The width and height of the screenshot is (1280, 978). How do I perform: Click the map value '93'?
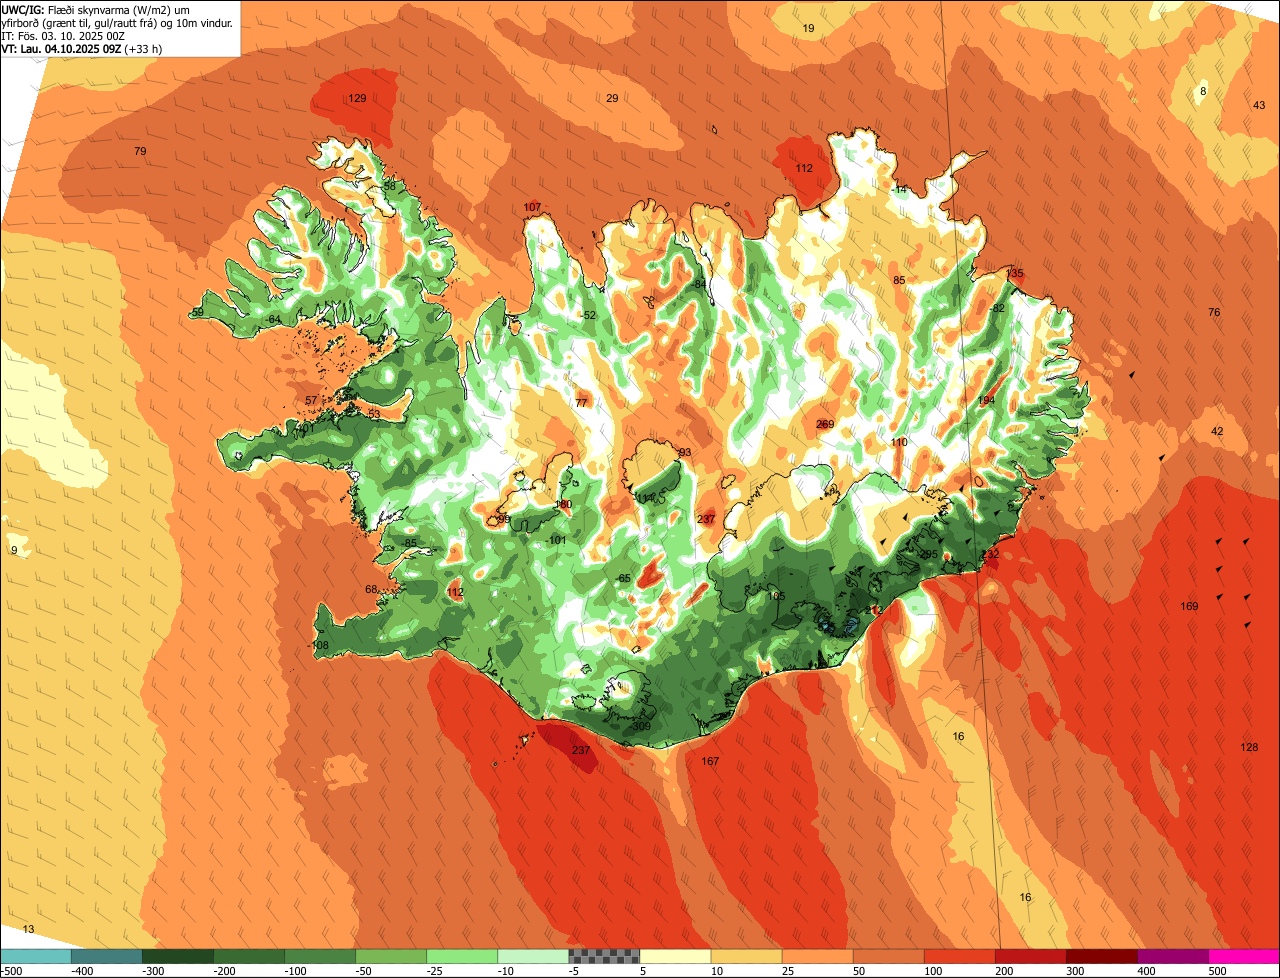(x=685, y=452)
